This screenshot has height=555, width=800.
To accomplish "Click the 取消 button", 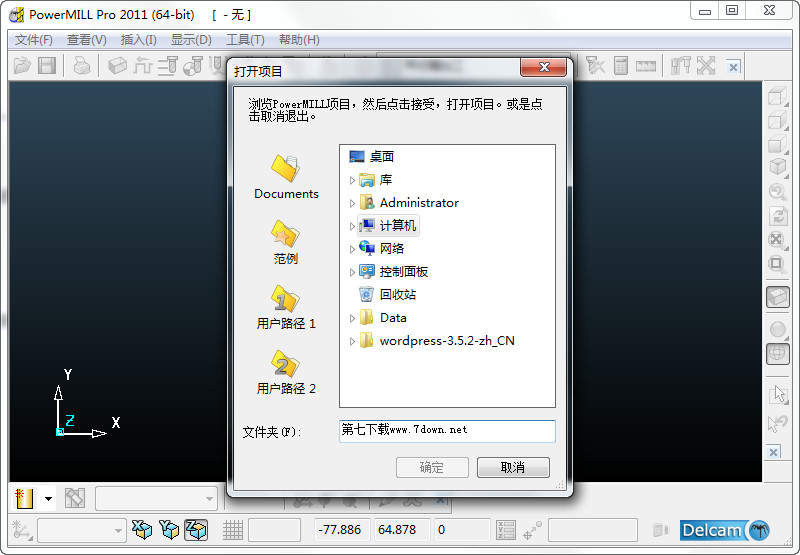I will tap(513, 467).
